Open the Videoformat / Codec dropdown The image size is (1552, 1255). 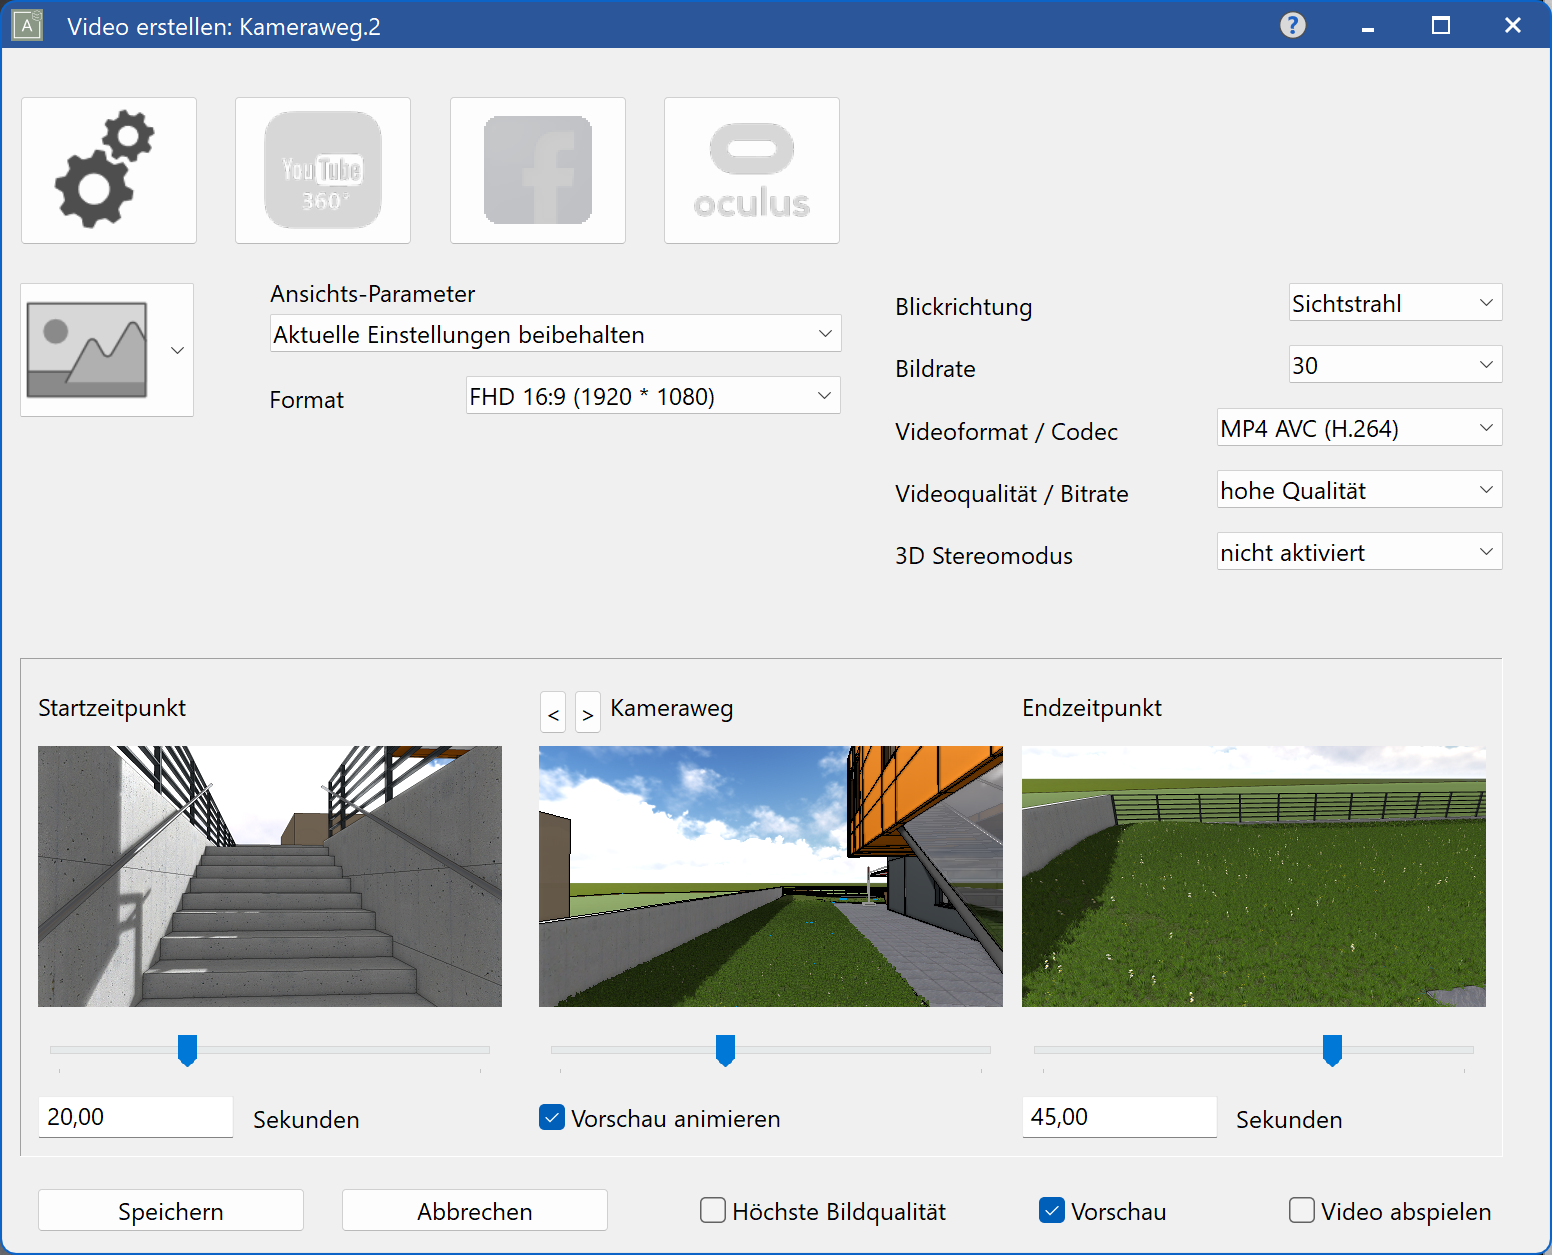pyautogui.click(x=1358, y=428)
